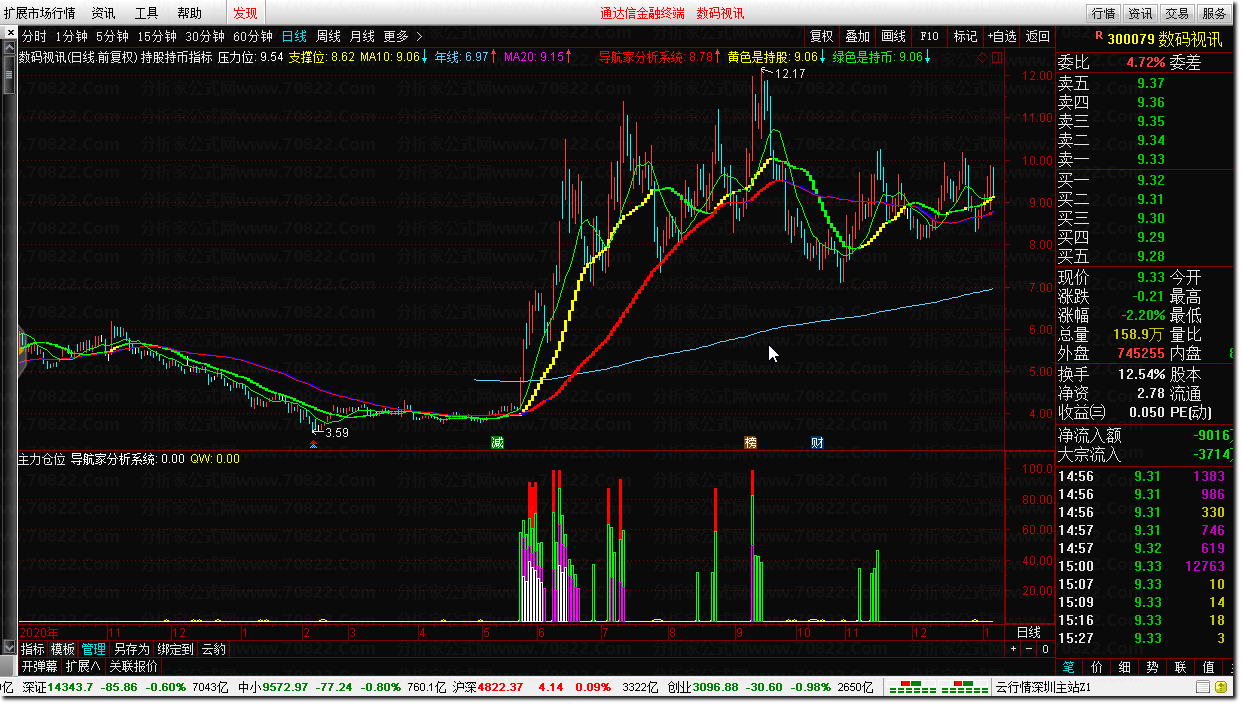Image resolution: width=1242 pixels, height=704 pixels.
Task: Click the 中小 index in status bar
Action: [x=250, y=688]
